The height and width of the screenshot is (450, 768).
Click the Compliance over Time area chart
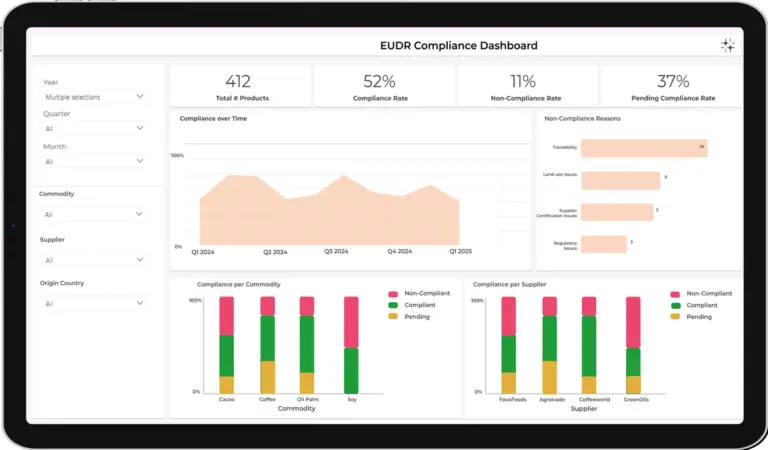click(x=330, y=210)
